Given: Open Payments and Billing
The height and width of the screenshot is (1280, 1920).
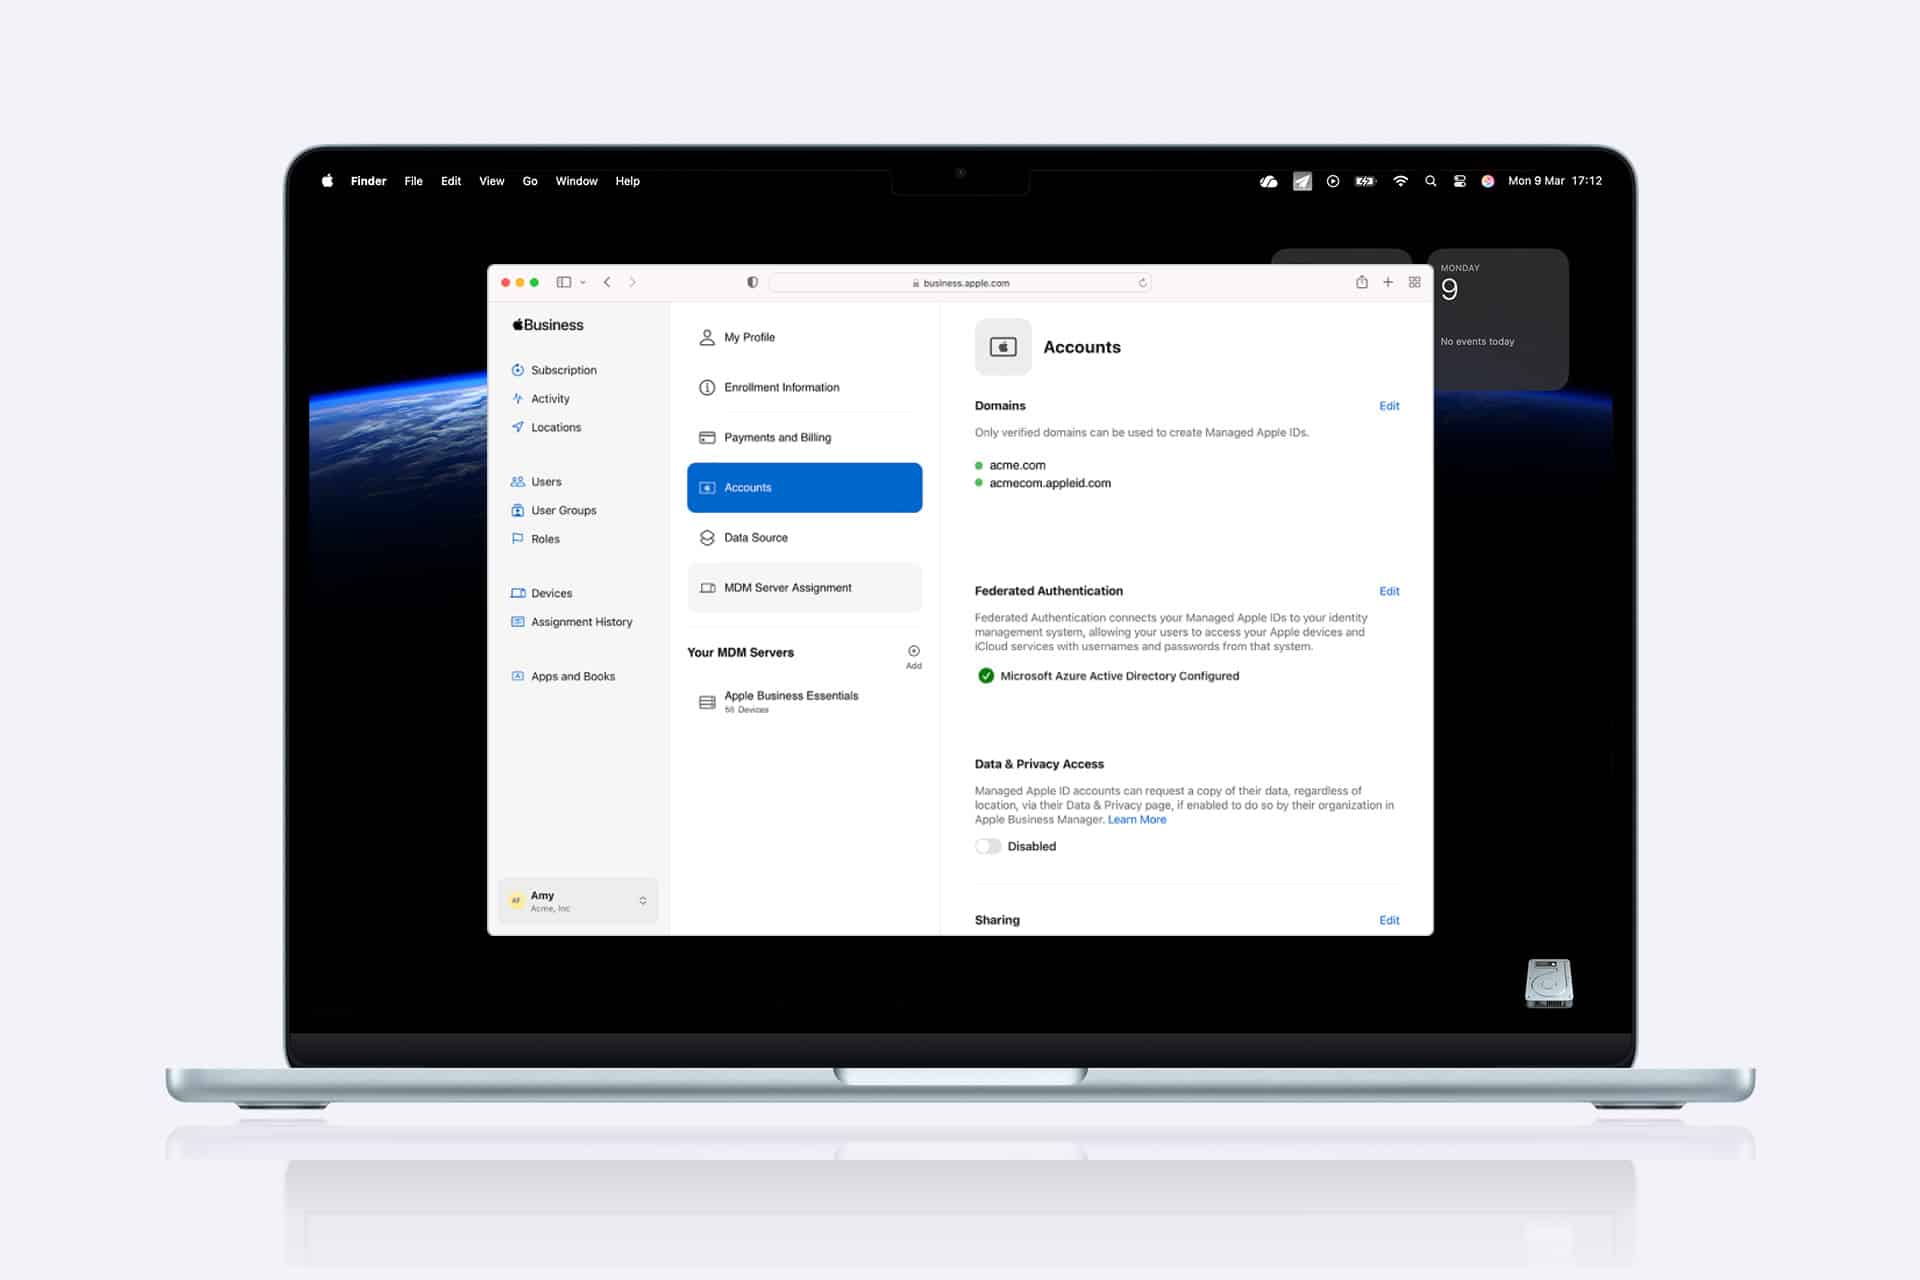Looking at the screenshot, I should [x=804, y=437].
